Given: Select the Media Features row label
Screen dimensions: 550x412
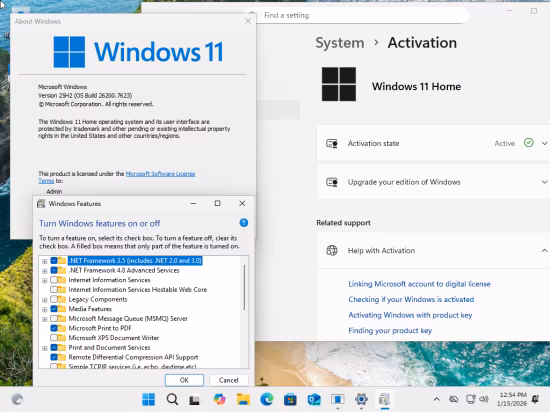Looking at the screenshot, I should click(x=90, y=309).
